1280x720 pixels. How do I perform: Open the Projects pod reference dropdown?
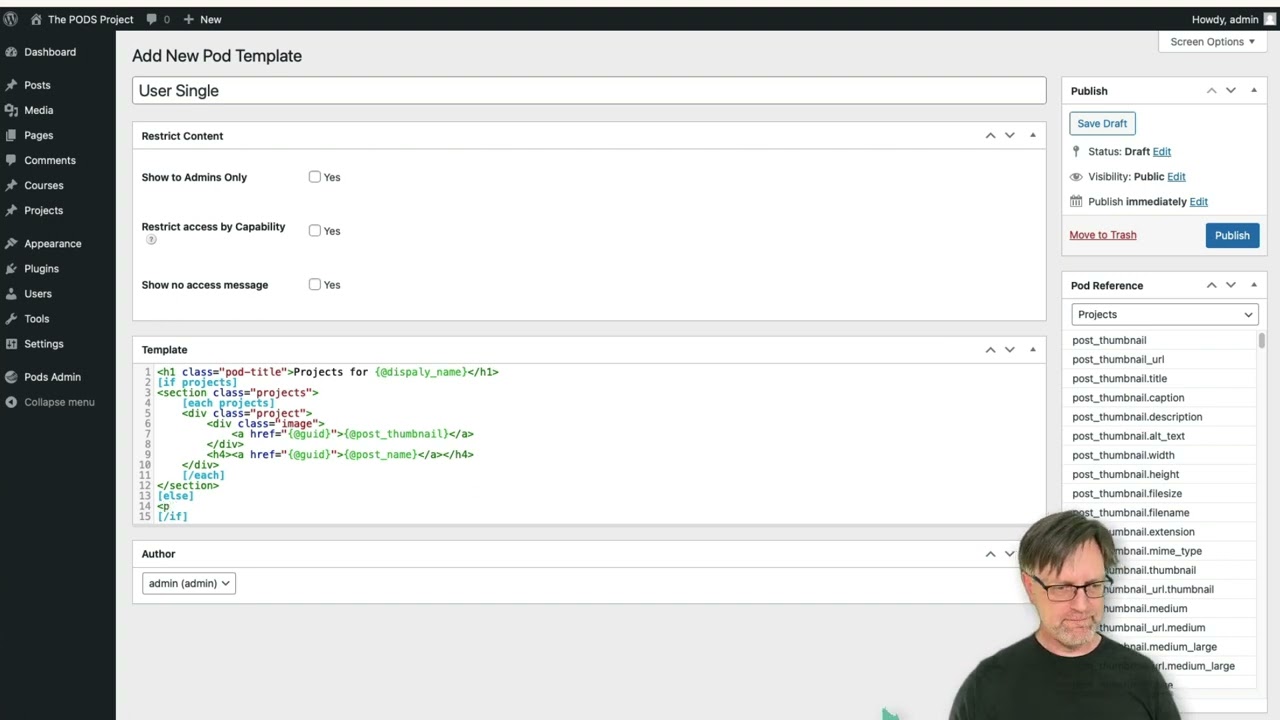(1165, 314)
